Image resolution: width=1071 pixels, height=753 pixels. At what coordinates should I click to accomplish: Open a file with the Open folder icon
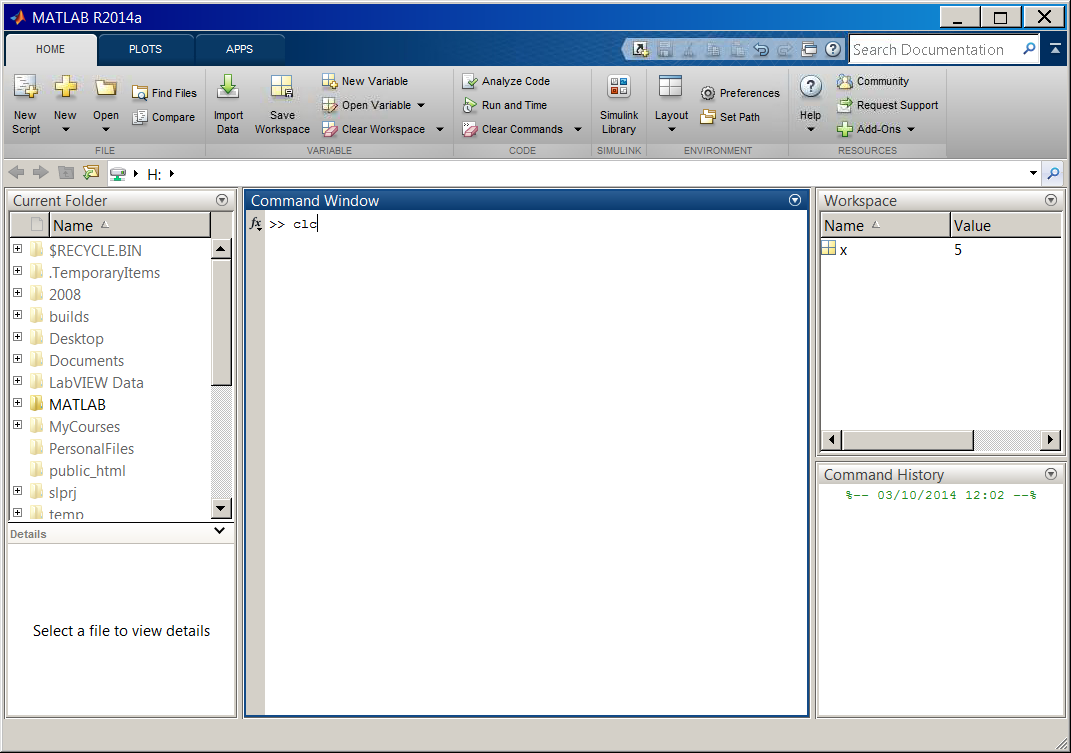tap(106, 87)
